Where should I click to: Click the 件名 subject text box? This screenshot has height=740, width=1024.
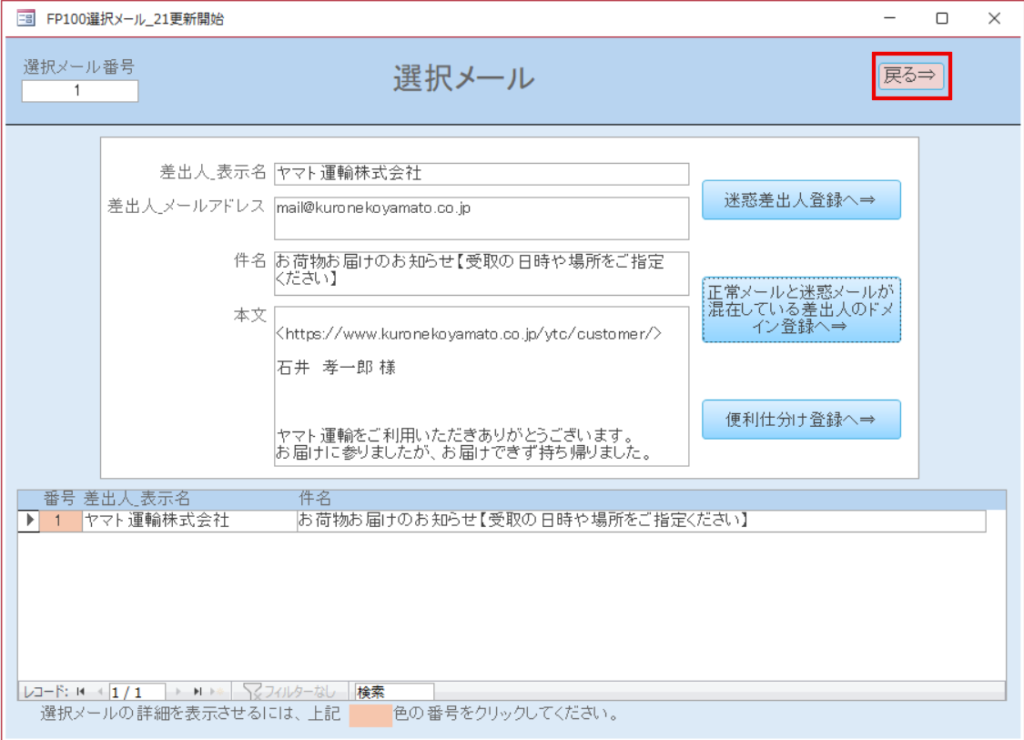tap(481, 273)
